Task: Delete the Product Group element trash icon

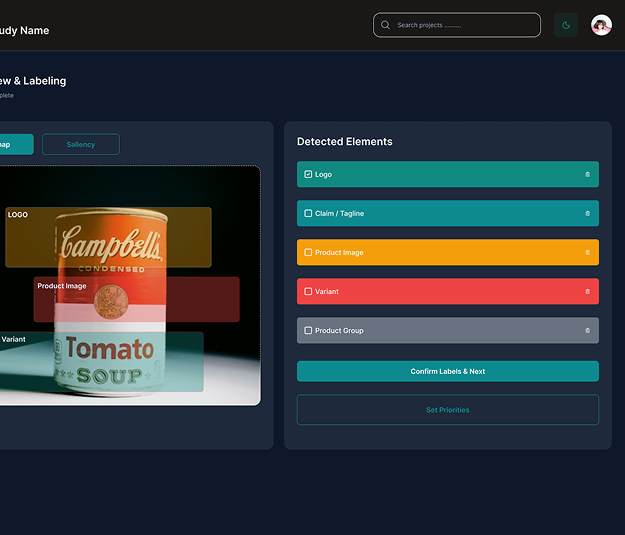Action: (x=587, y=330)
